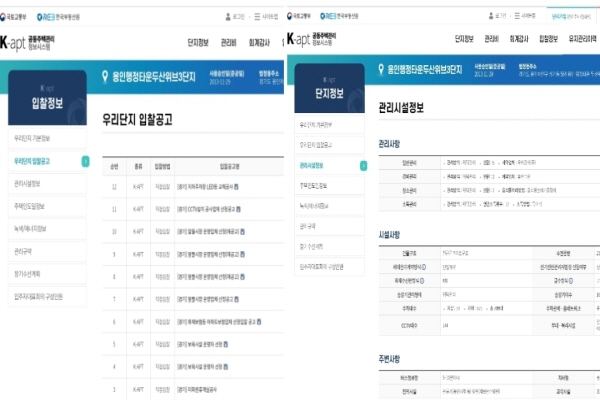Click 입찰공고명 column header in bid table
Screen dimensions: 600x400
pyautogui.click(x=230, y=167)
